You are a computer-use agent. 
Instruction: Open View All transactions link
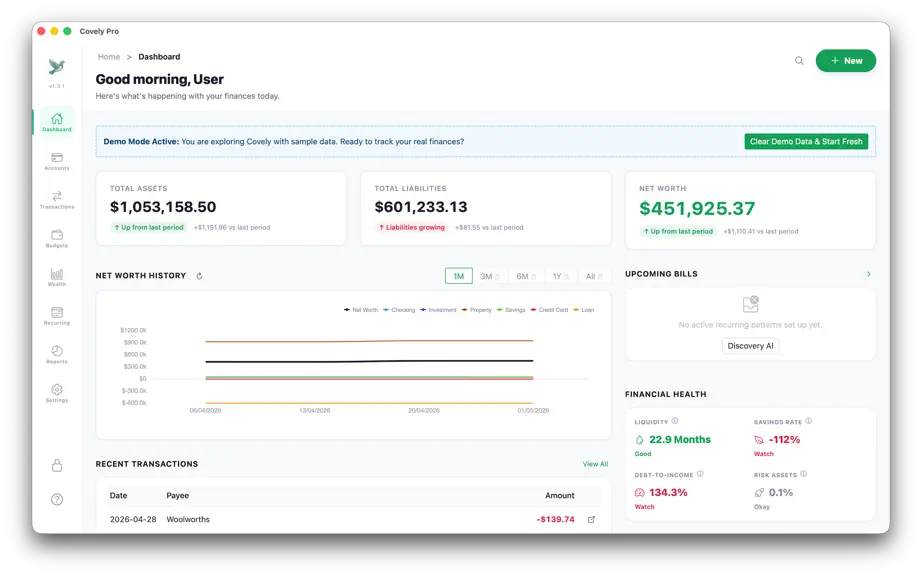[595, 464]
